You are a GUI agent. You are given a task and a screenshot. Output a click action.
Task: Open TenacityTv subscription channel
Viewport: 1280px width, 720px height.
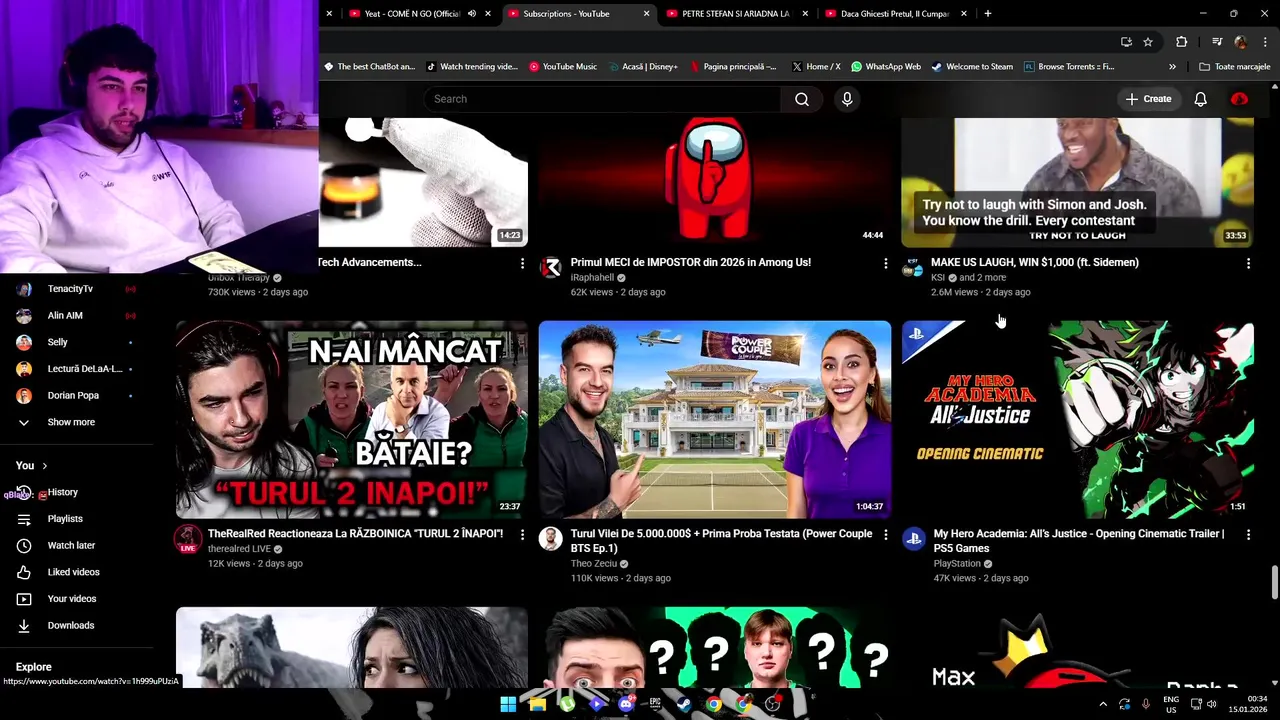pos(70,289)
